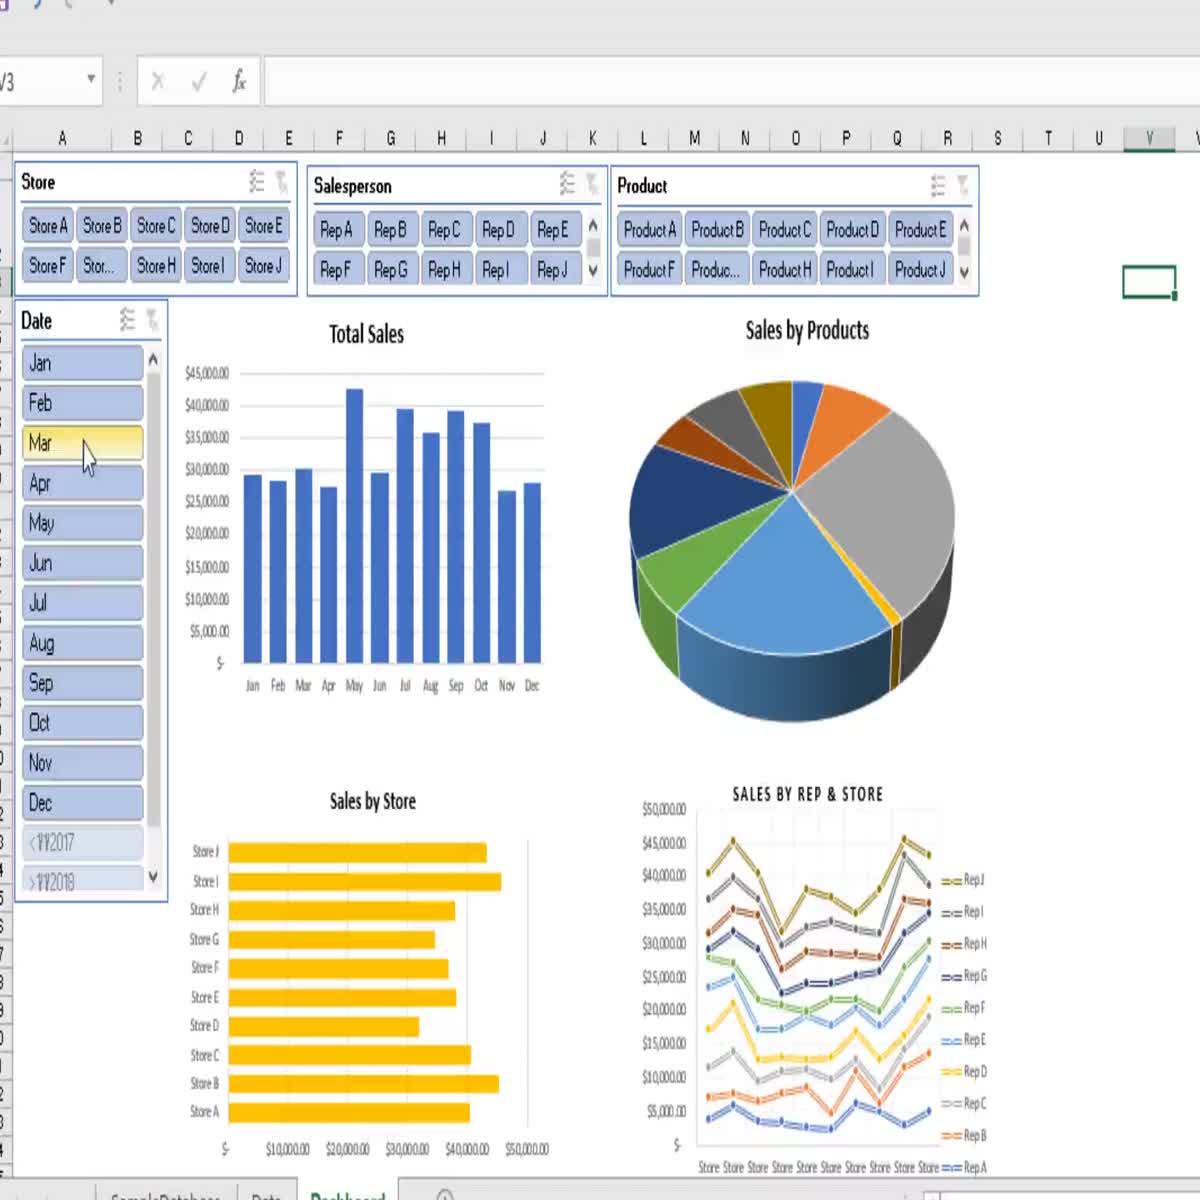The image size is (1200, 1200).
Task: Select Rep C in the Salesperson slicer
Action: (445, 230)
